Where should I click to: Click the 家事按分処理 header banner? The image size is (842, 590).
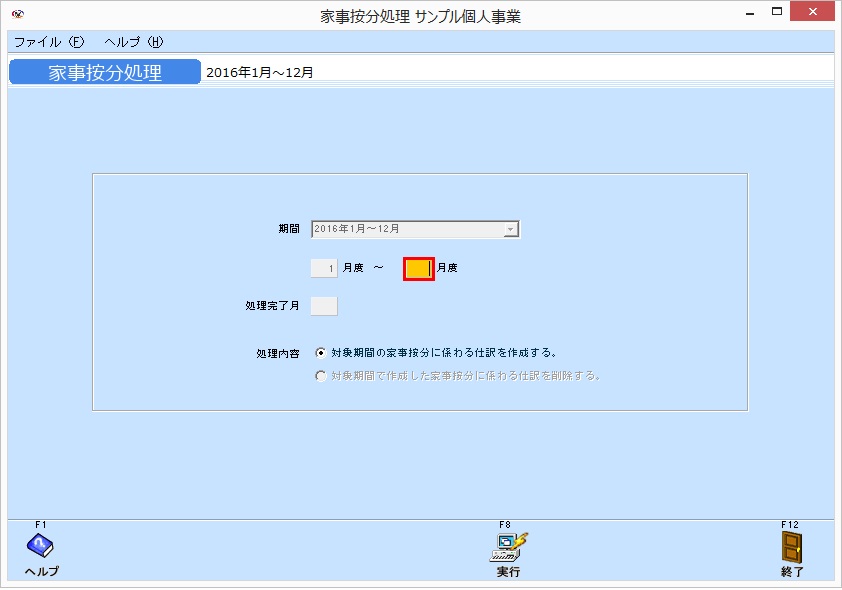point(104,71)
